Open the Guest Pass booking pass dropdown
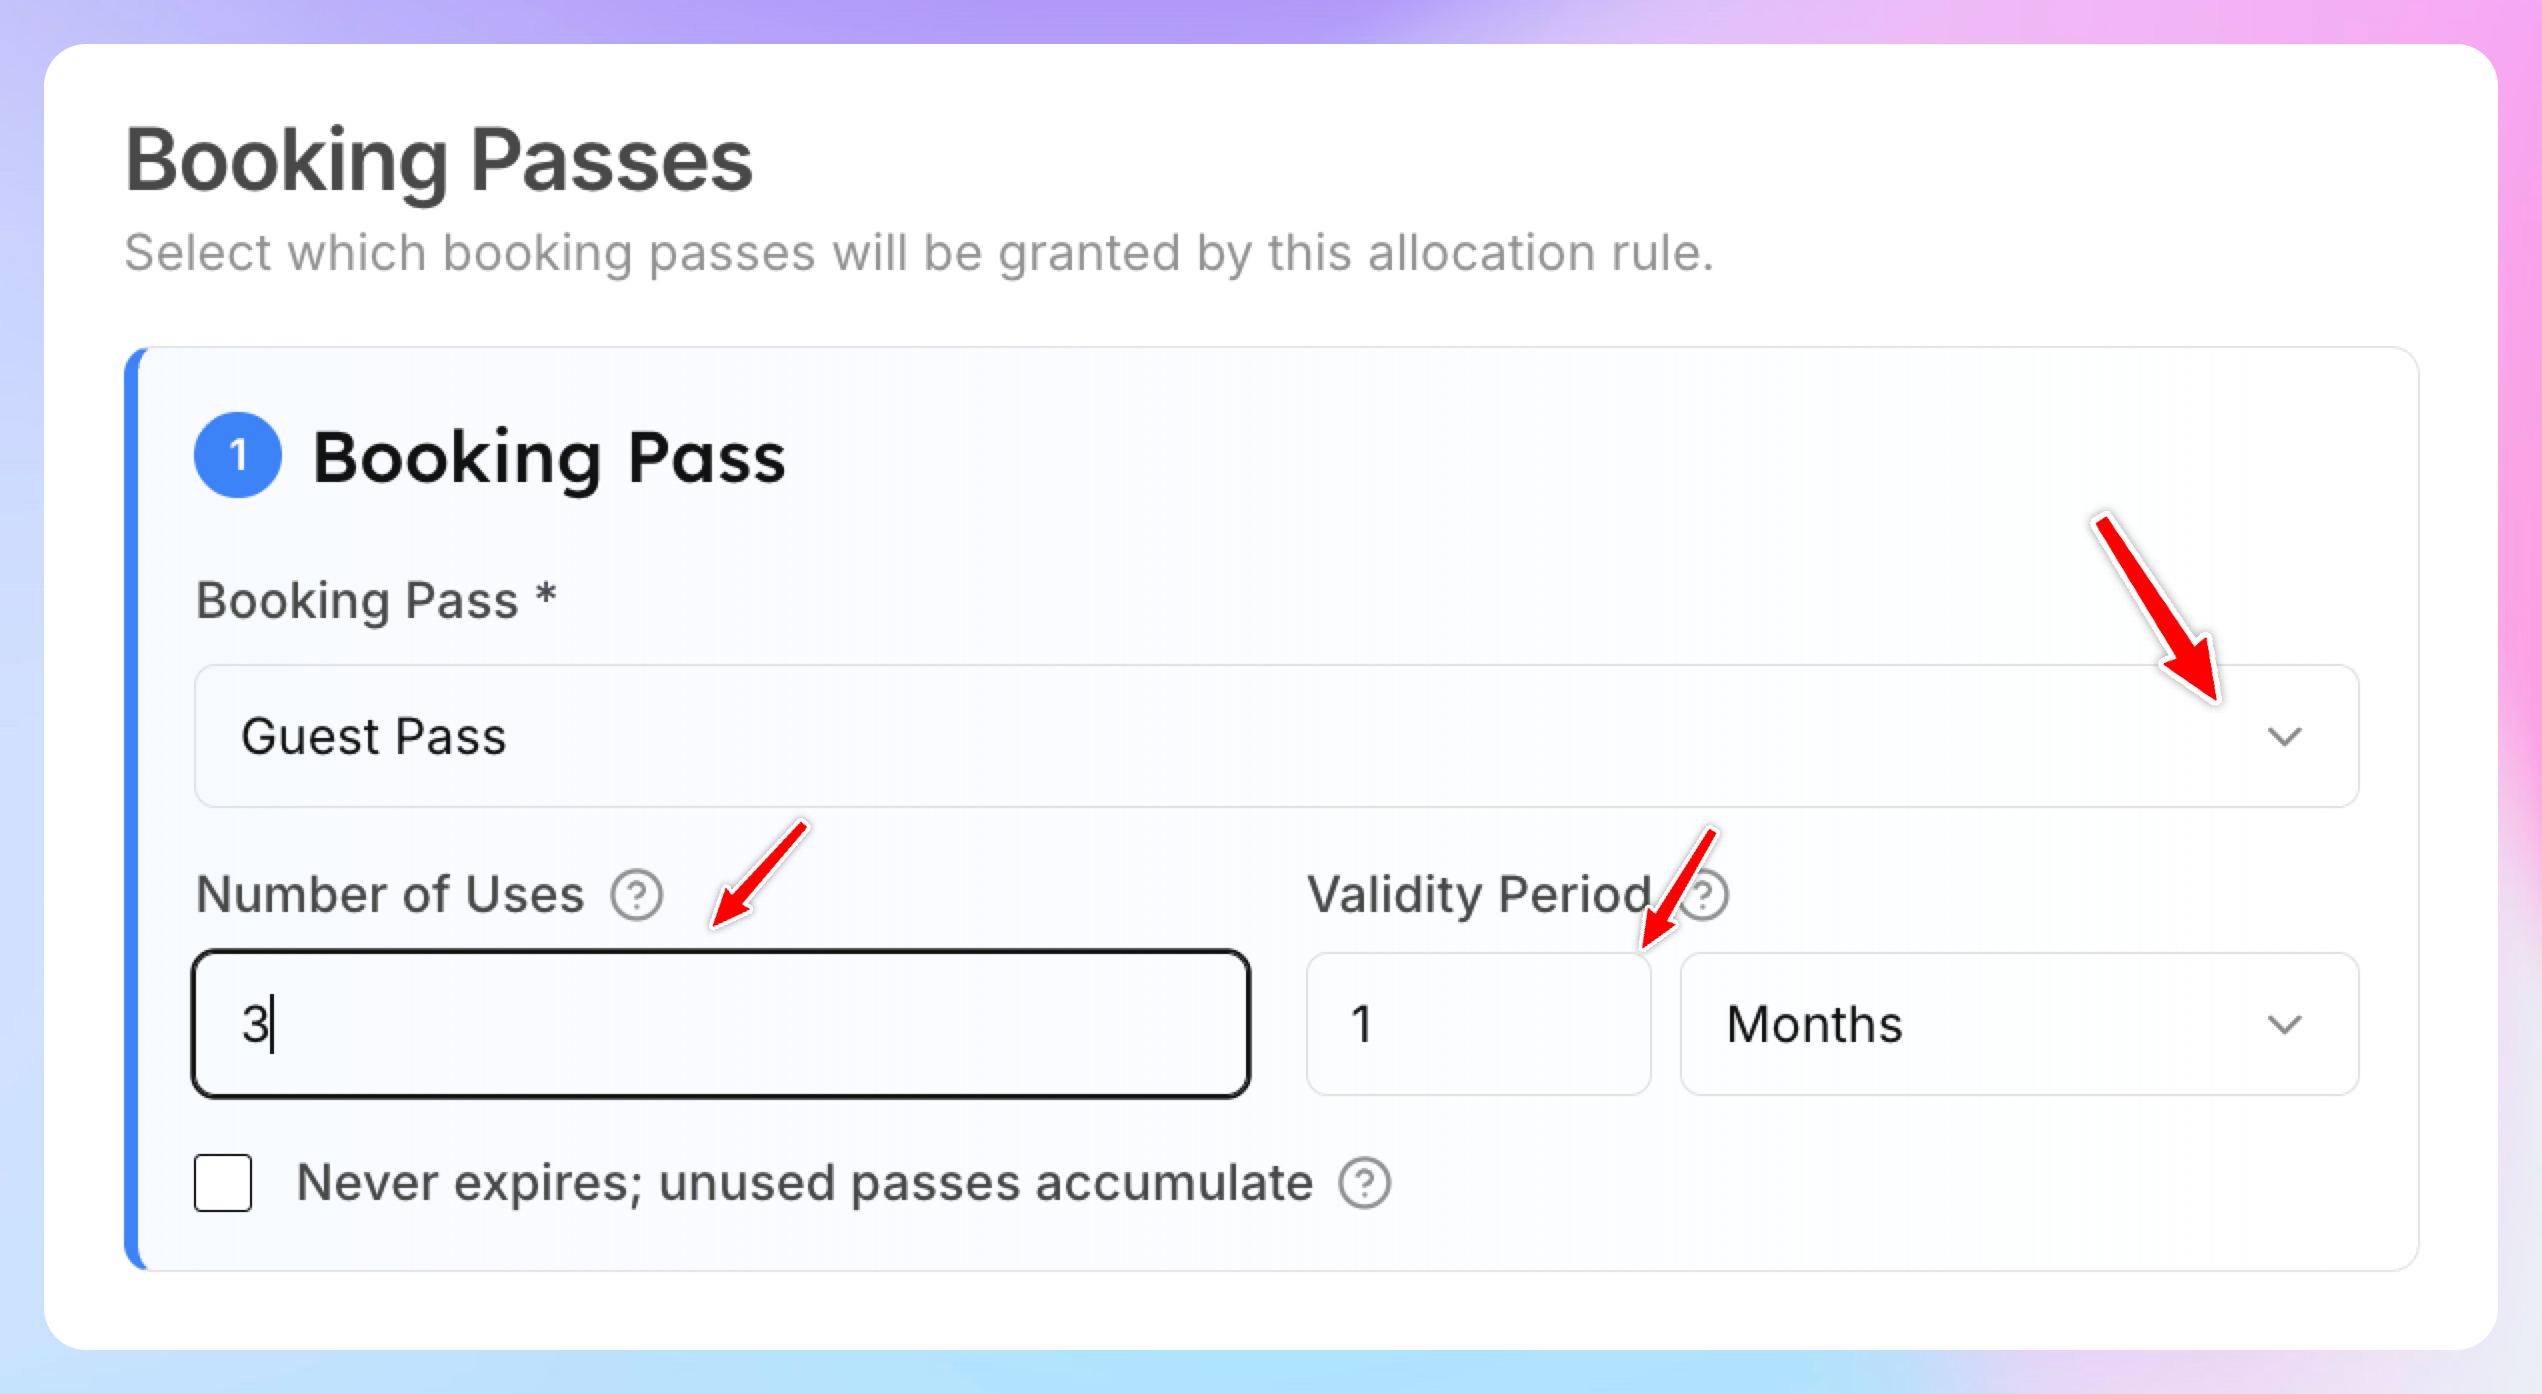Screen dimensions: 2542x1394 1277,736
